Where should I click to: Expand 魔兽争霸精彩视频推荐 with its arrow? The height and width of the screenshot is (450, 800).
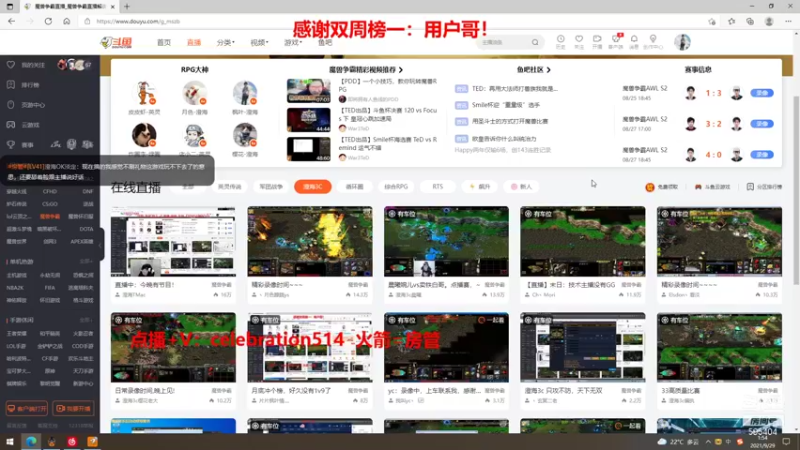[x=401, y=69]
